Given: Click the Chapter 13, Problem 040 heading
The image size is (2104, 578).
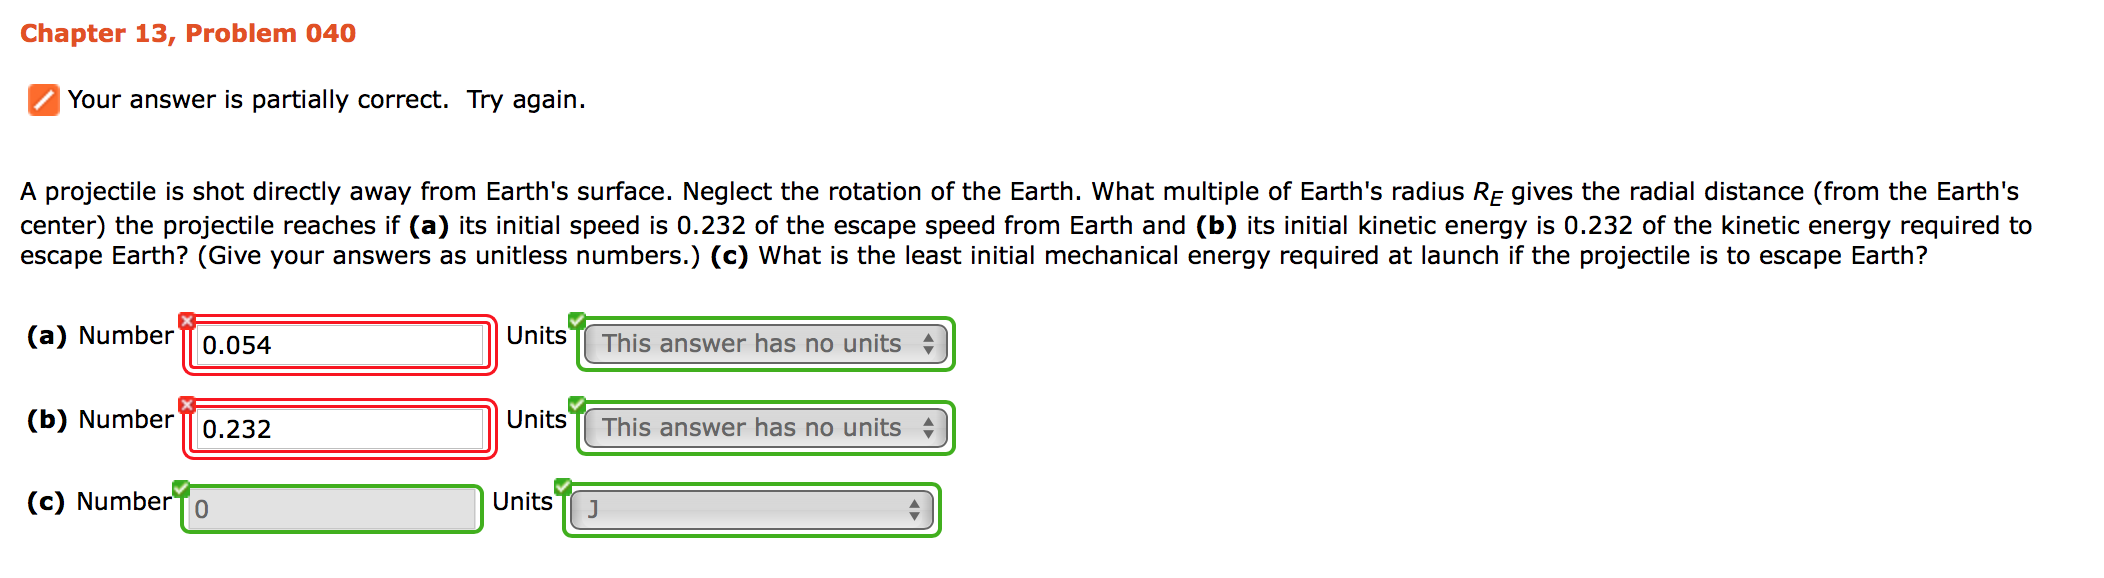Looking at the screenshot, I should click(188, 33).
